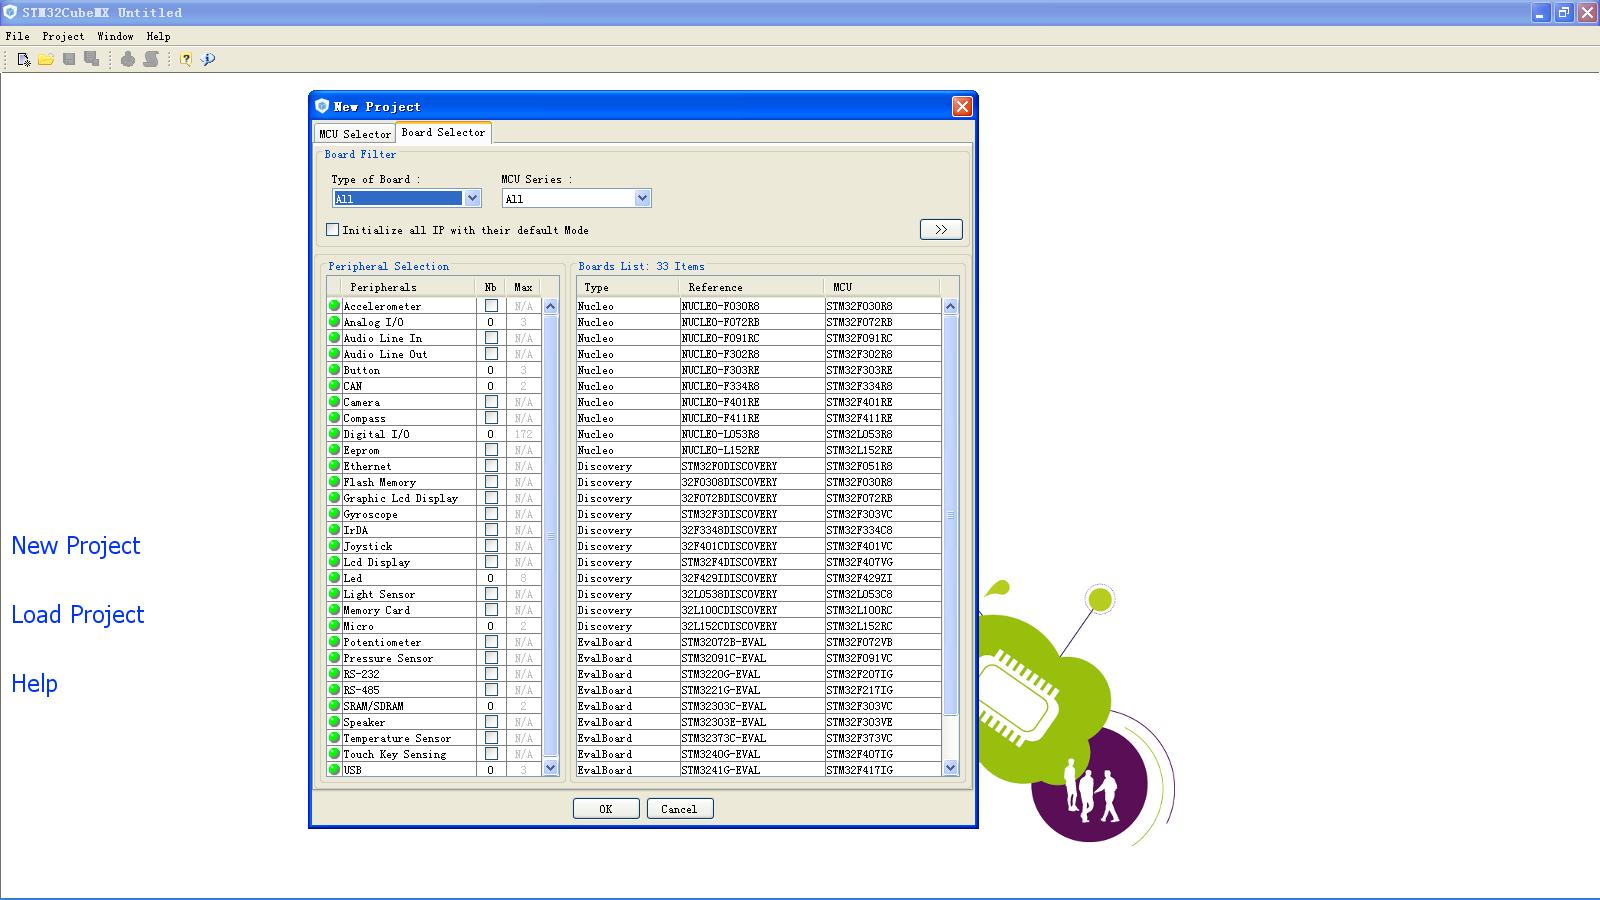Switch to the MCU Selector tab

[355, 134]
